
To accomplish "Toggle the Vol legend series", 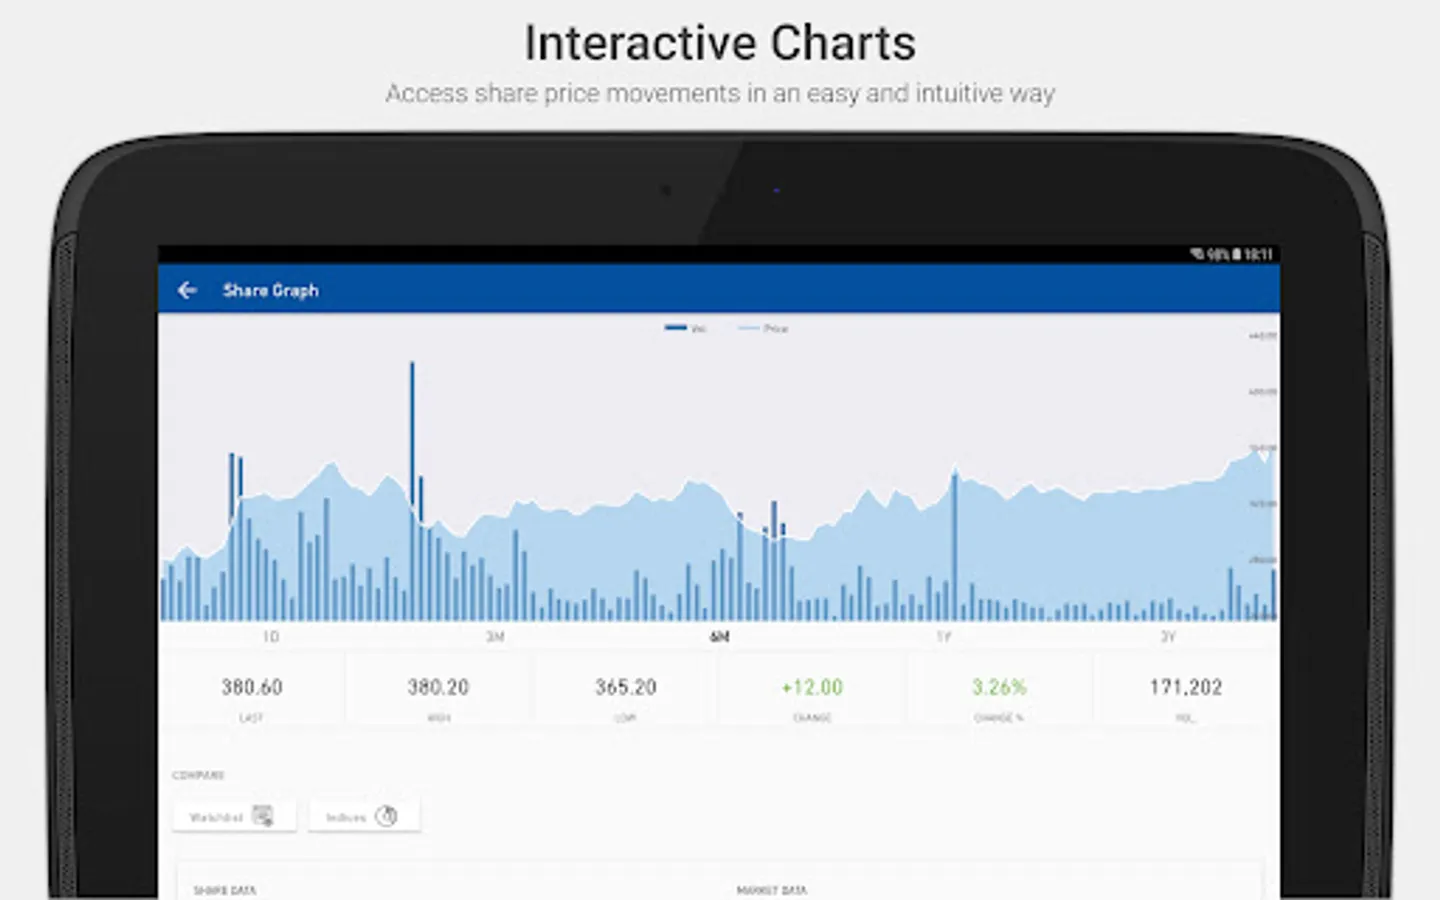I will (x=686, y=328).
